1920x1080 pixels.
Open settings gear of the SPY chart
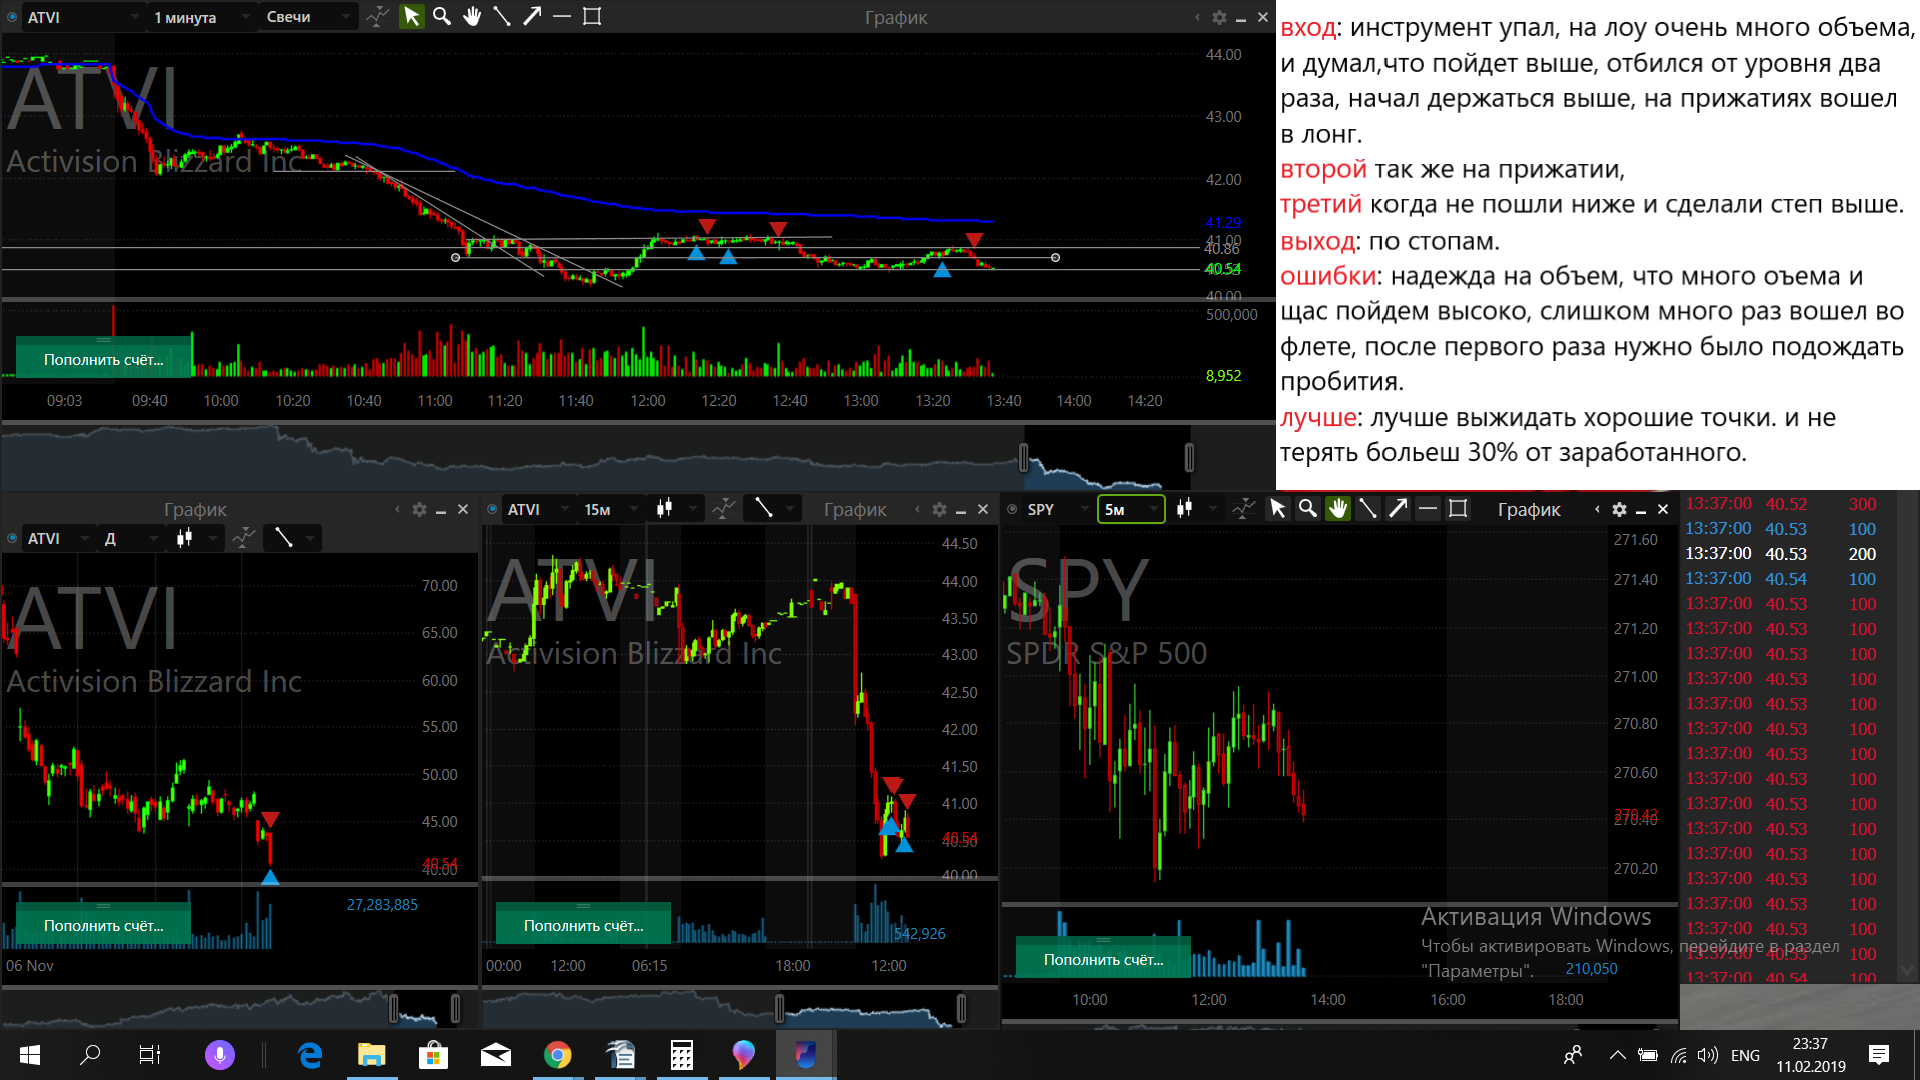tap(1619, 509)
